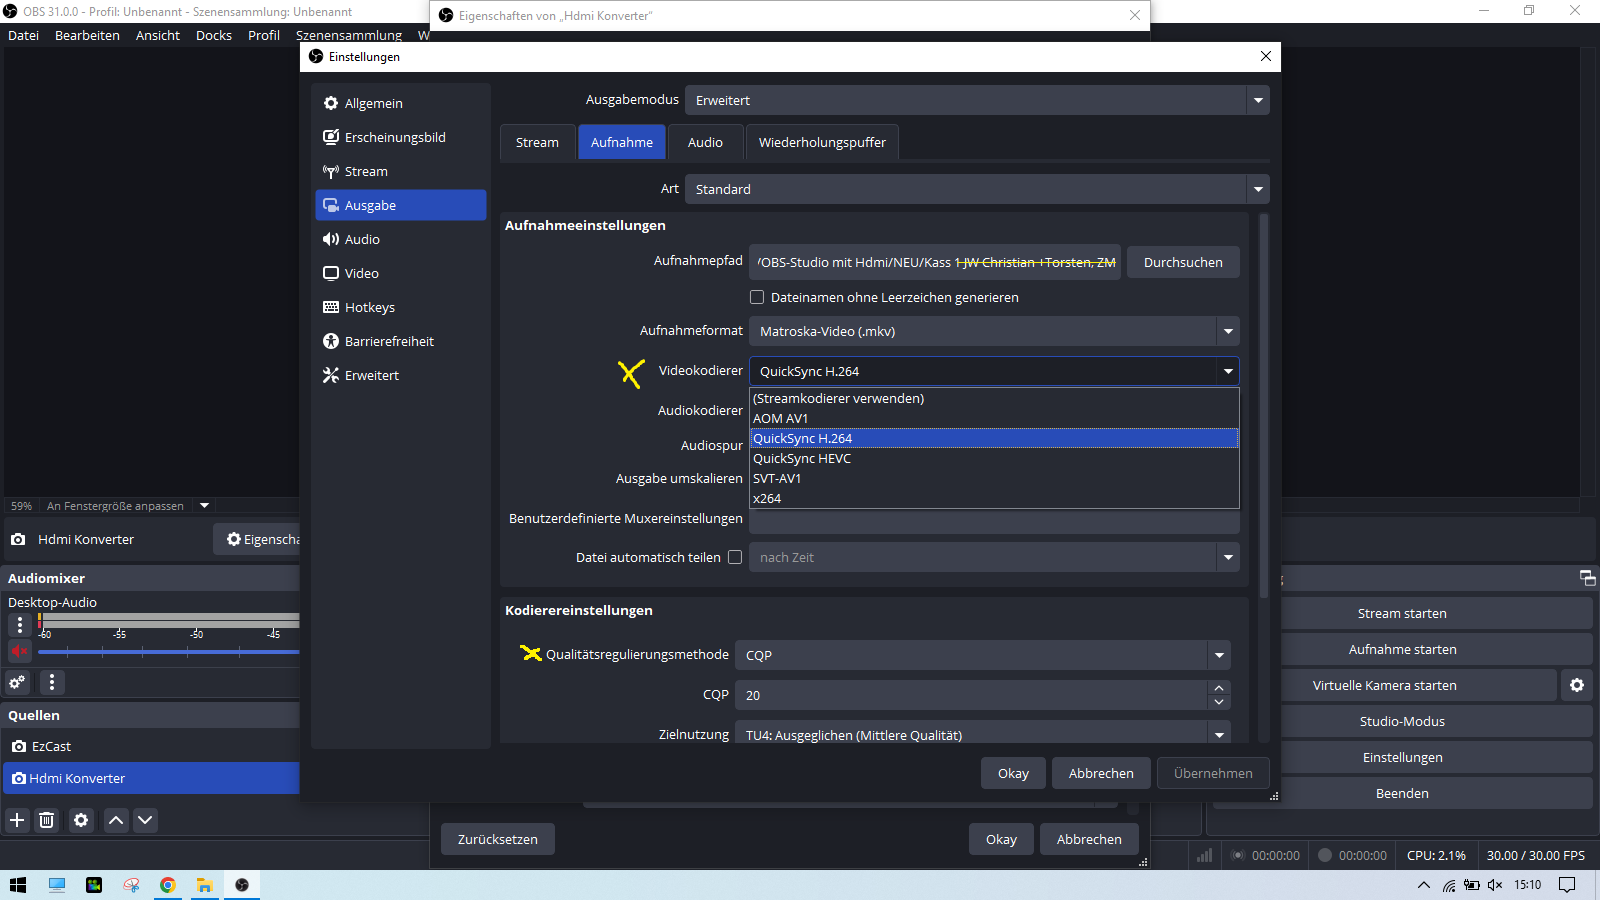Click Abbrechen in the Einstellungen dialog
This screenshot has height=900, width=1600.
[x=1101, y=773]
